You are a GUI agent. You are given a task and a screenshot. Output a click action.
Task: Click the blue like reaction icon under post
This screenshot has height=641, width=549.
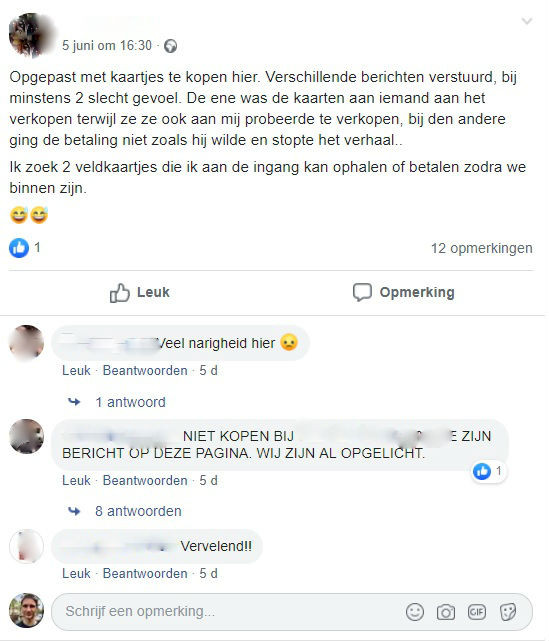tap(19, 248)
